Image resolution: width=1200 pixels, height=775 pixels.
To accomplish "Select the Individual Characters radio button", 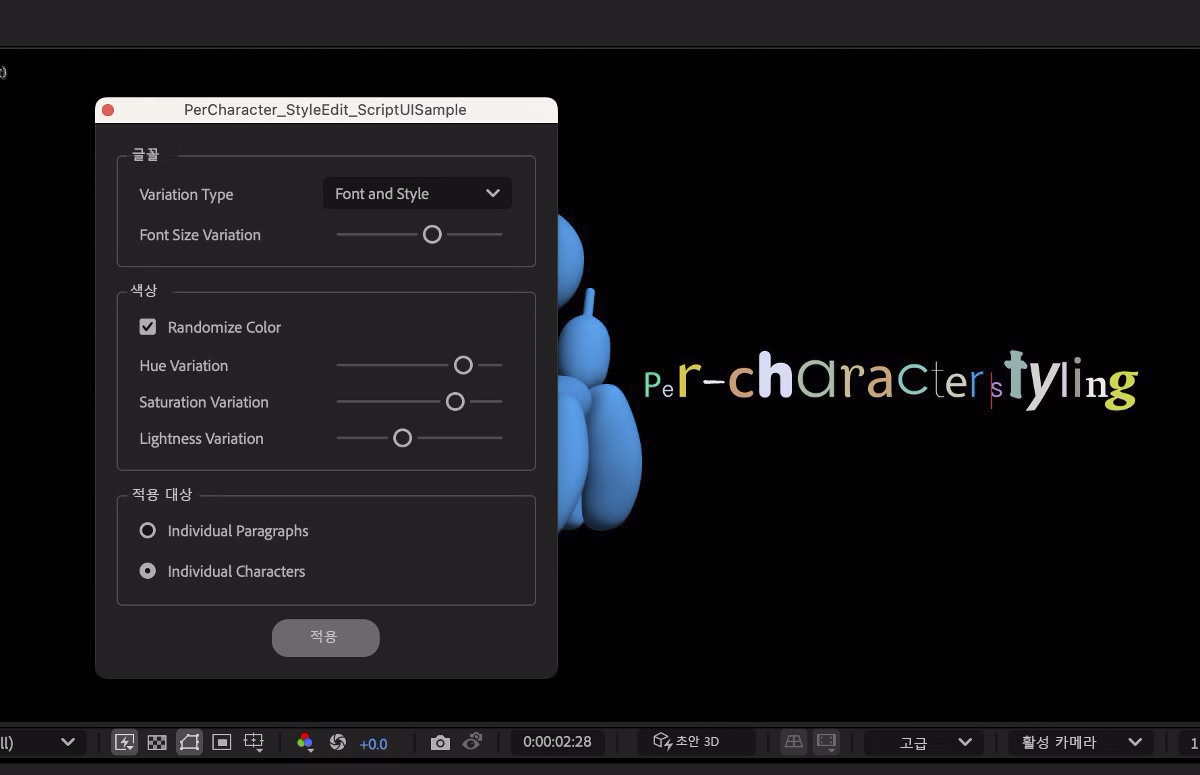I will point(147,571).
